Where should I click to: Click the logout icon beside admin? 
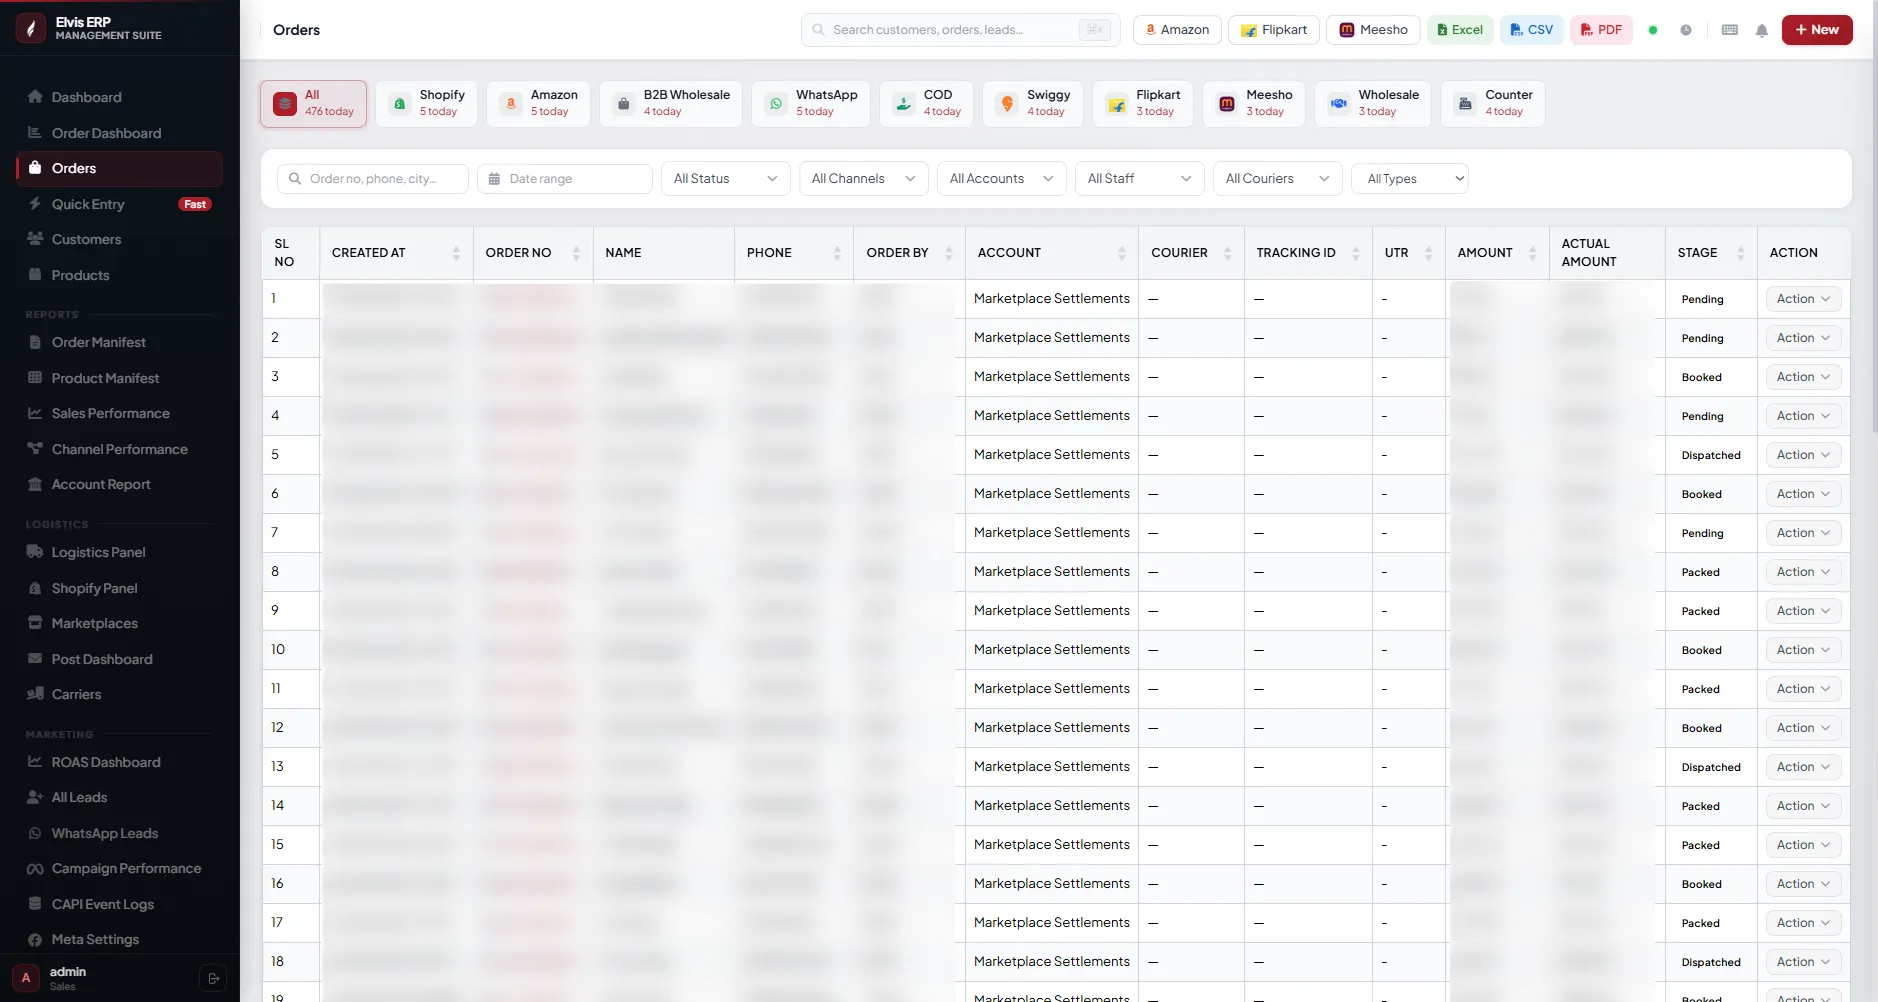coord(213,978)
